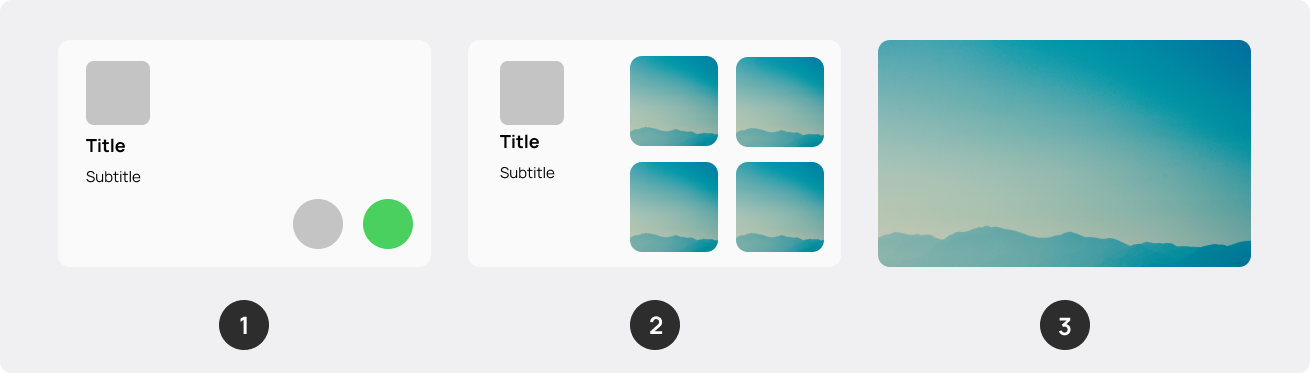
Task: Click the Subtitle text in card 2
Action: pos(527,173)
